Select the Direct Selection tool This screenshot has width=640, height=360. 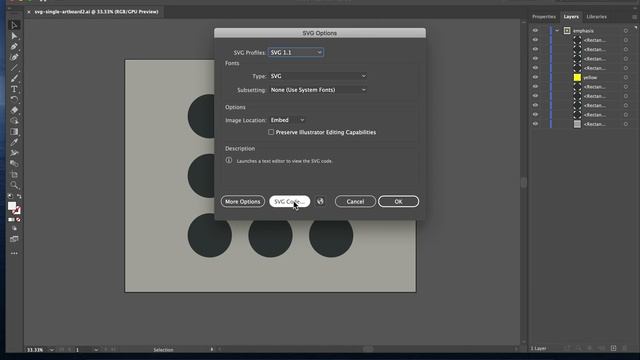click(14, 36)
